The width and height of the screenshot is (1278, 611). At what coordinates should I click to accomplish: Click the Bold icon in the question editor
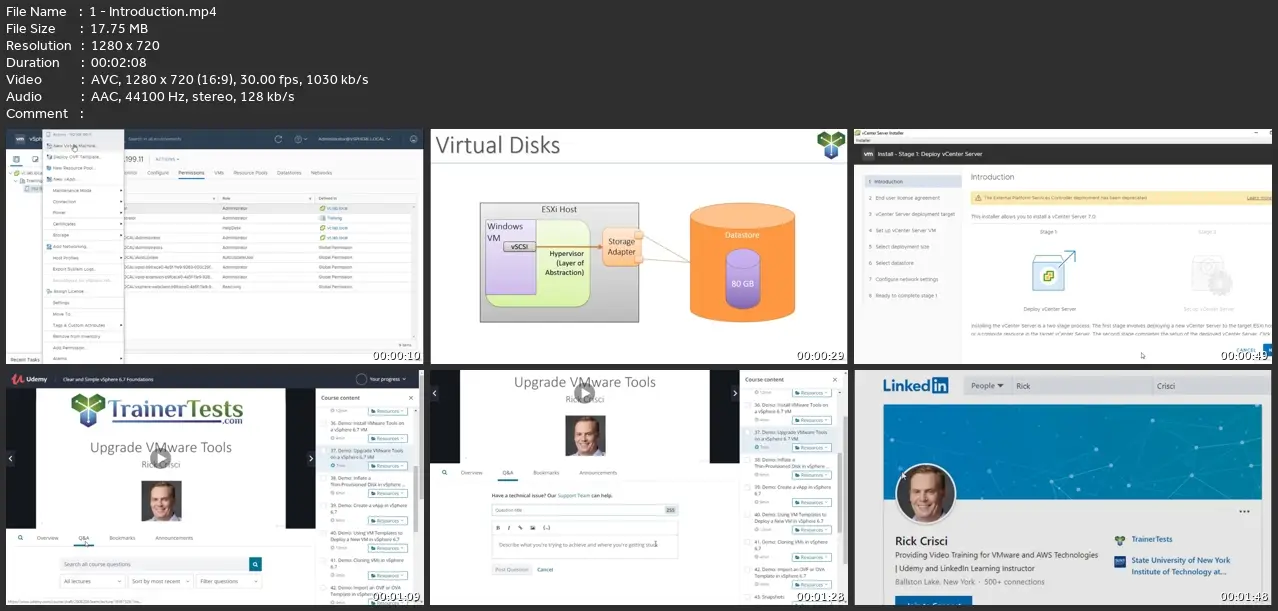coord(497,527)
